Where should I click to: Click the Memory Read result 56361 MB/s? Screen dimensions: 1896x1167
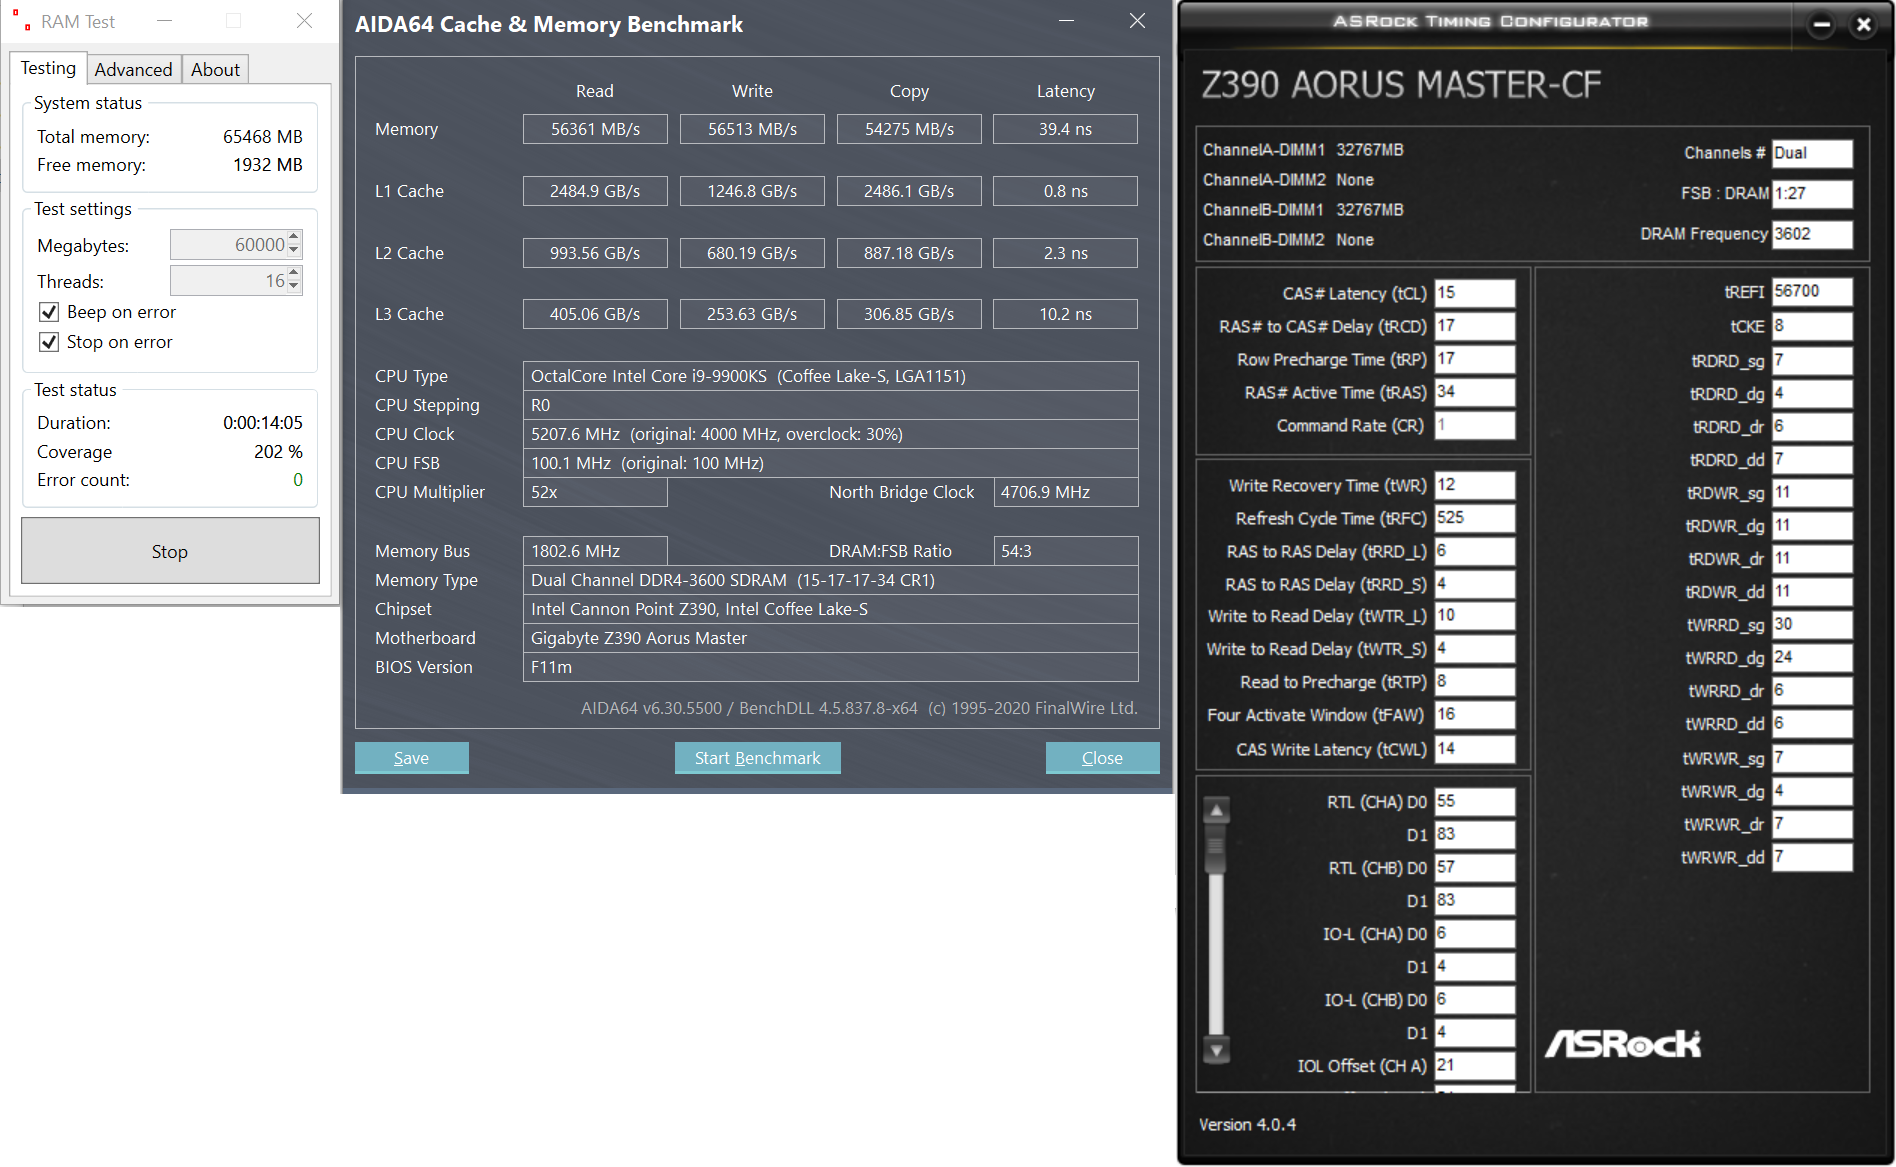595,129
